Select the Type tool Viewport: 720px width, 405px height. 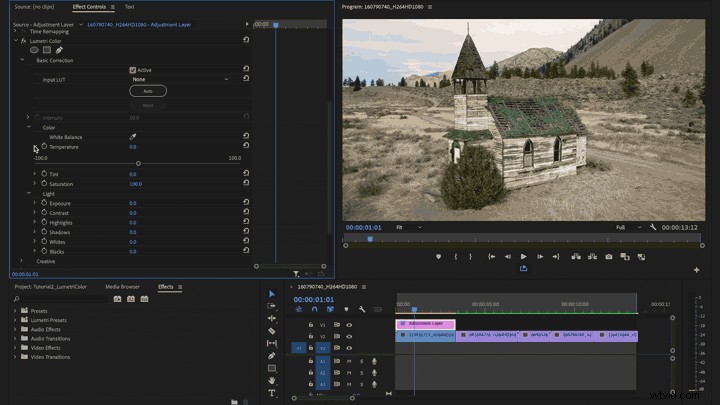tap(272, 393)
